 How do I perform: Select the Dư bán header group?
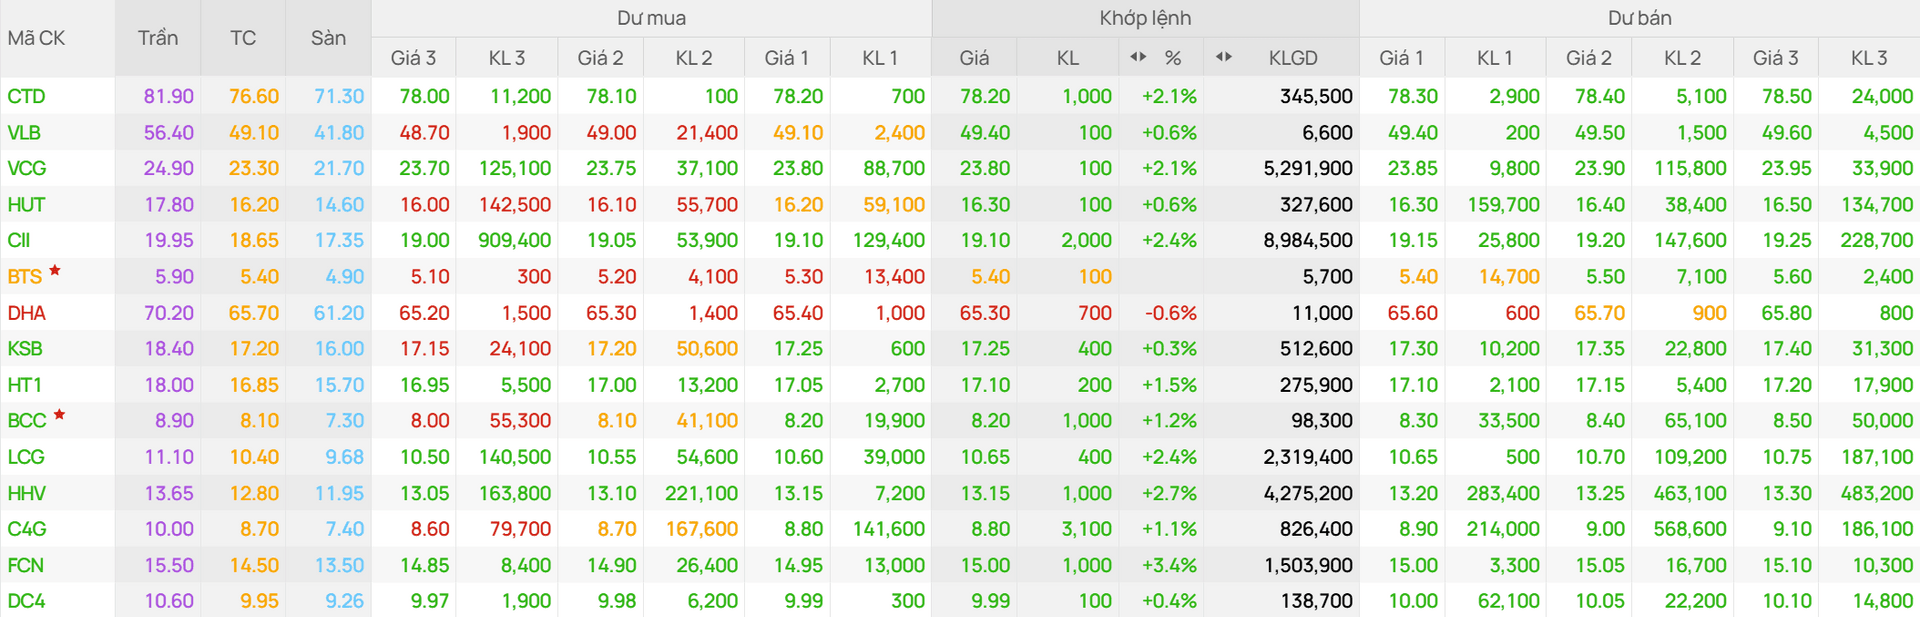click(1639, 18)
